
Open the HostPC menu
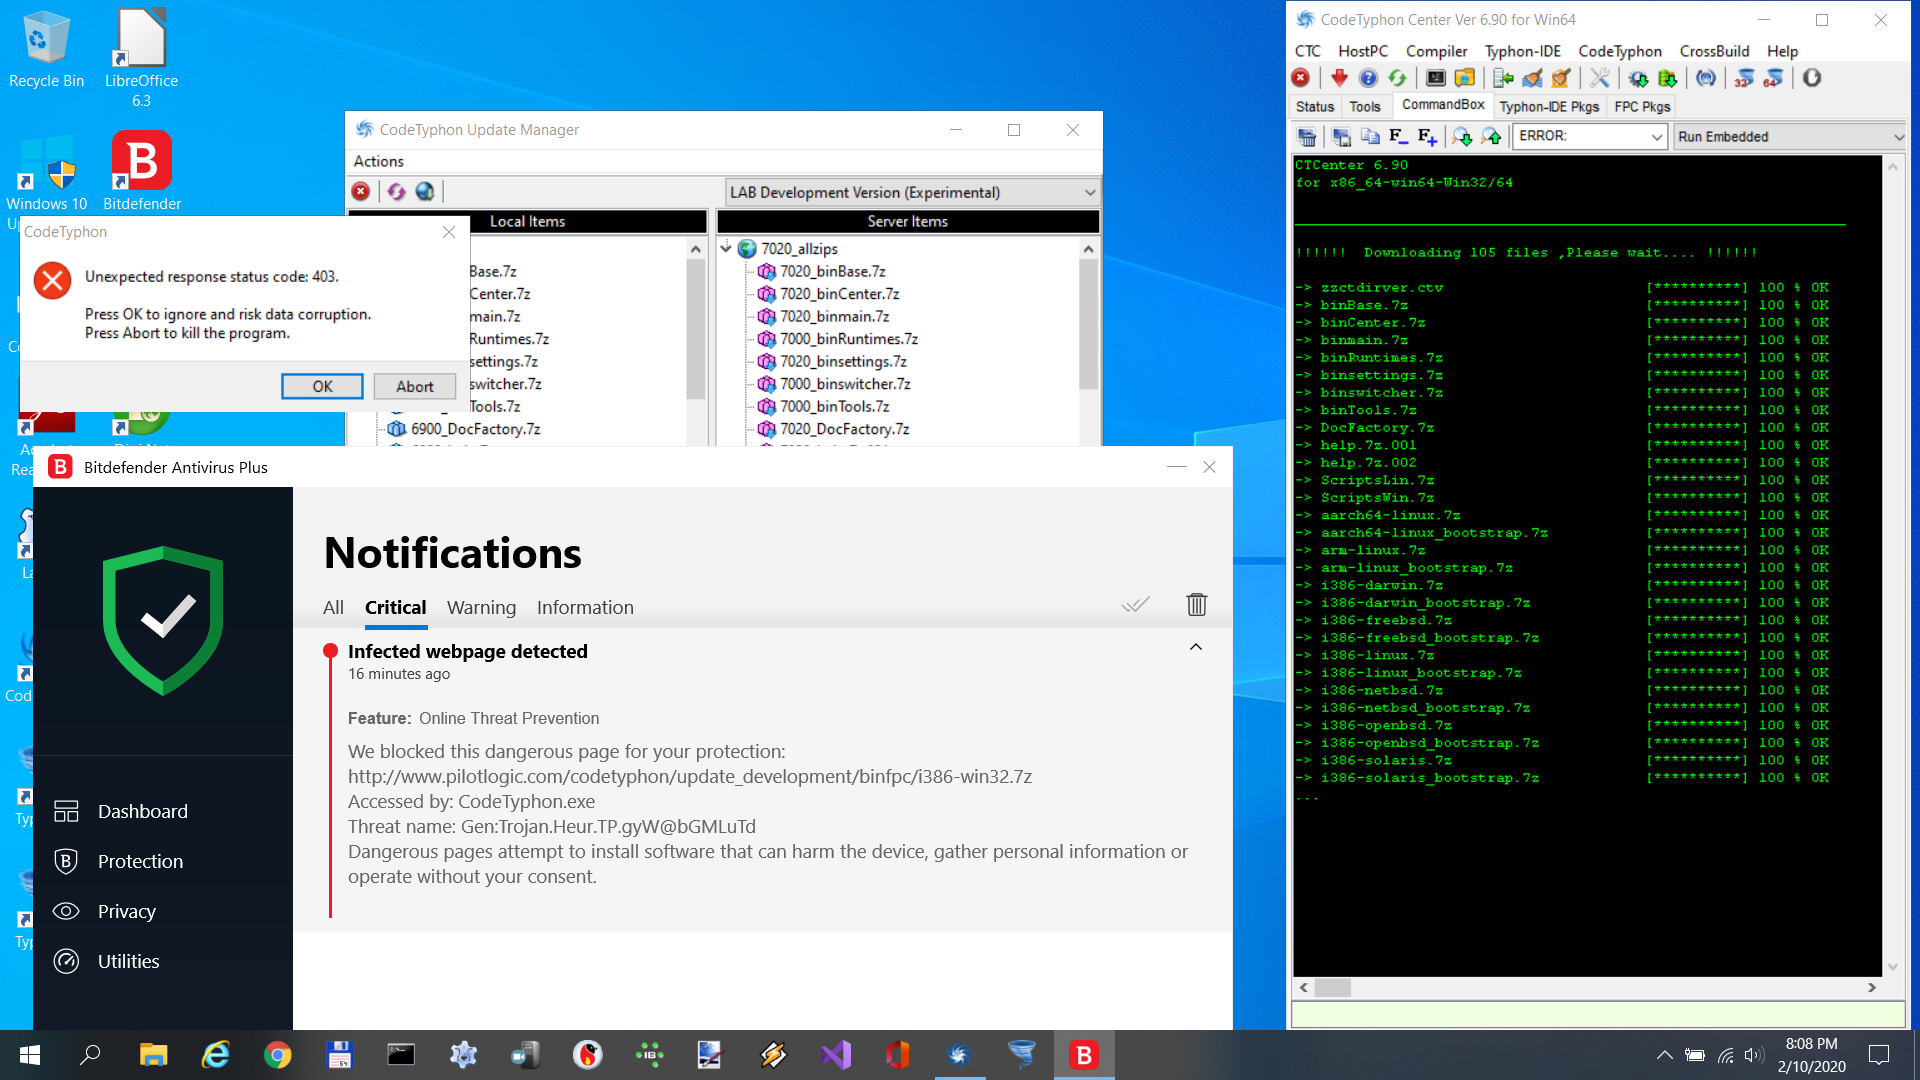[x=1363, y=51]
